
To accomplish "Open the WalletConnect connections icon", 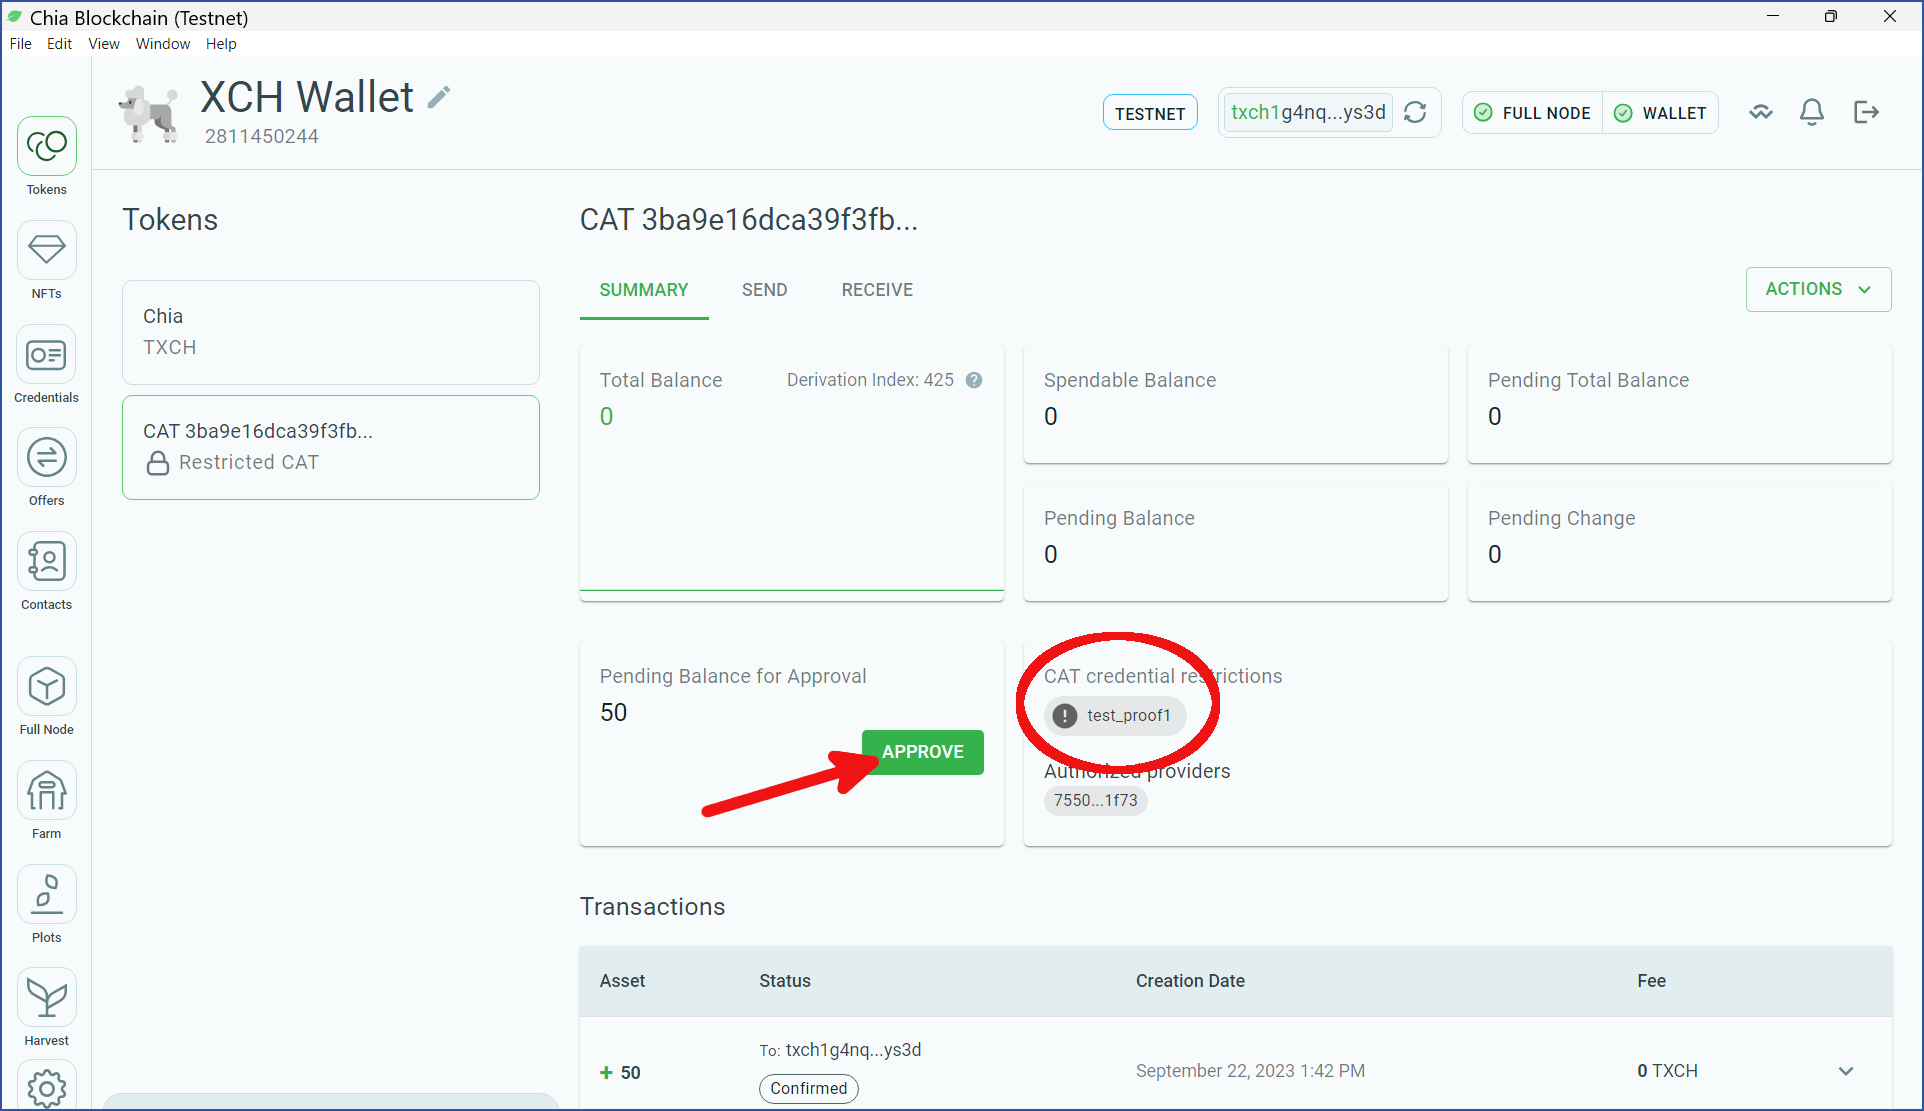I will 1761,112.
